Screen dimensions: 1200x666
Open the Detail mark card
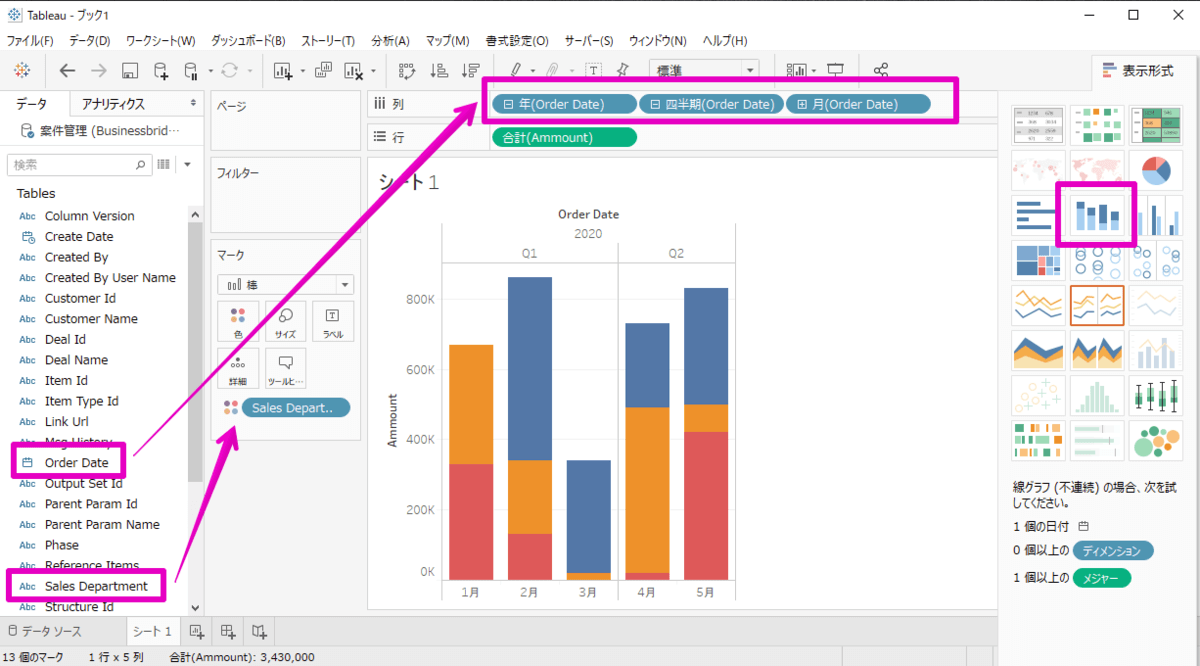(x=238, y=368)
